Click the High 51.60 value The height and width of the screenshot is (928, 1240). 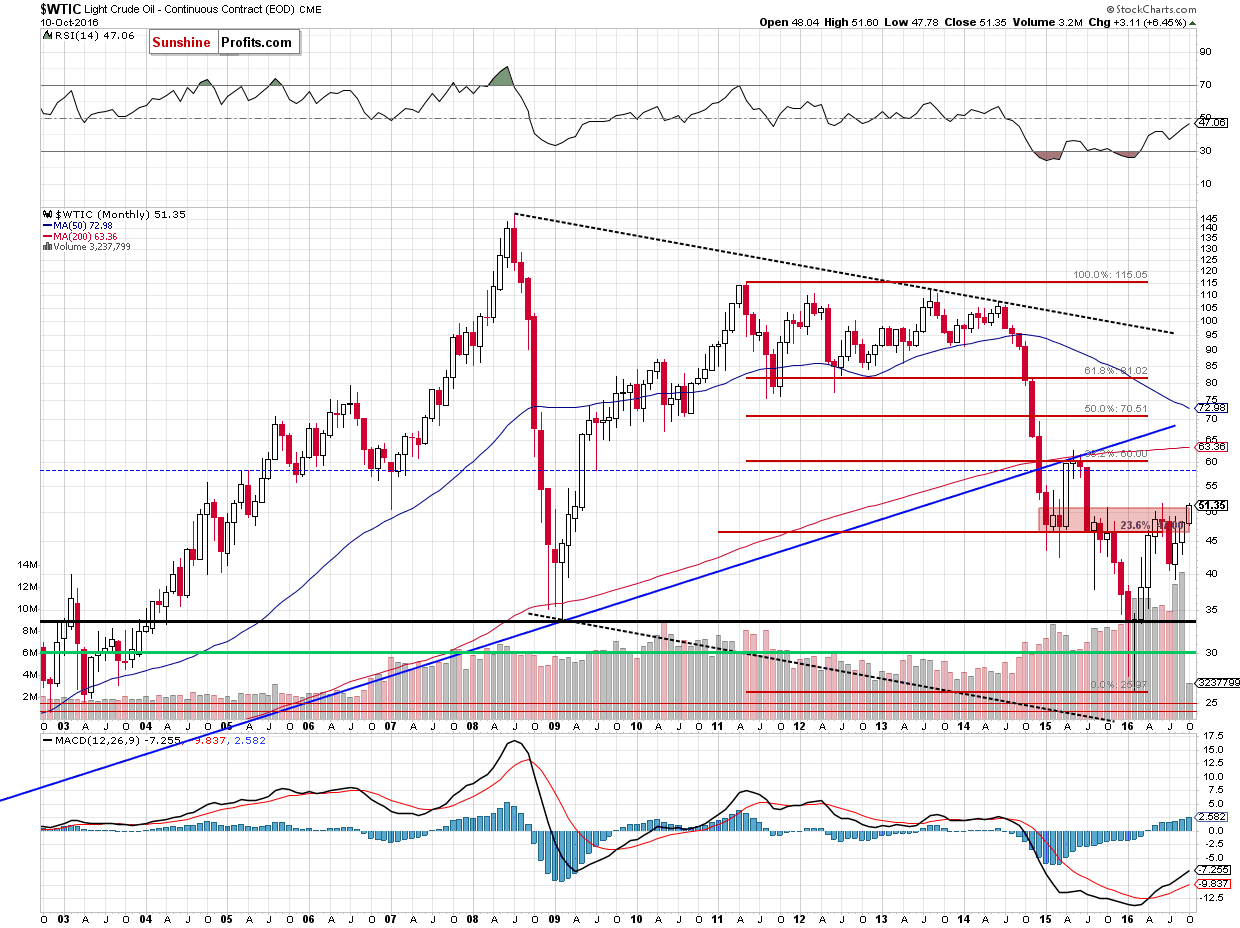coord(850,21)
